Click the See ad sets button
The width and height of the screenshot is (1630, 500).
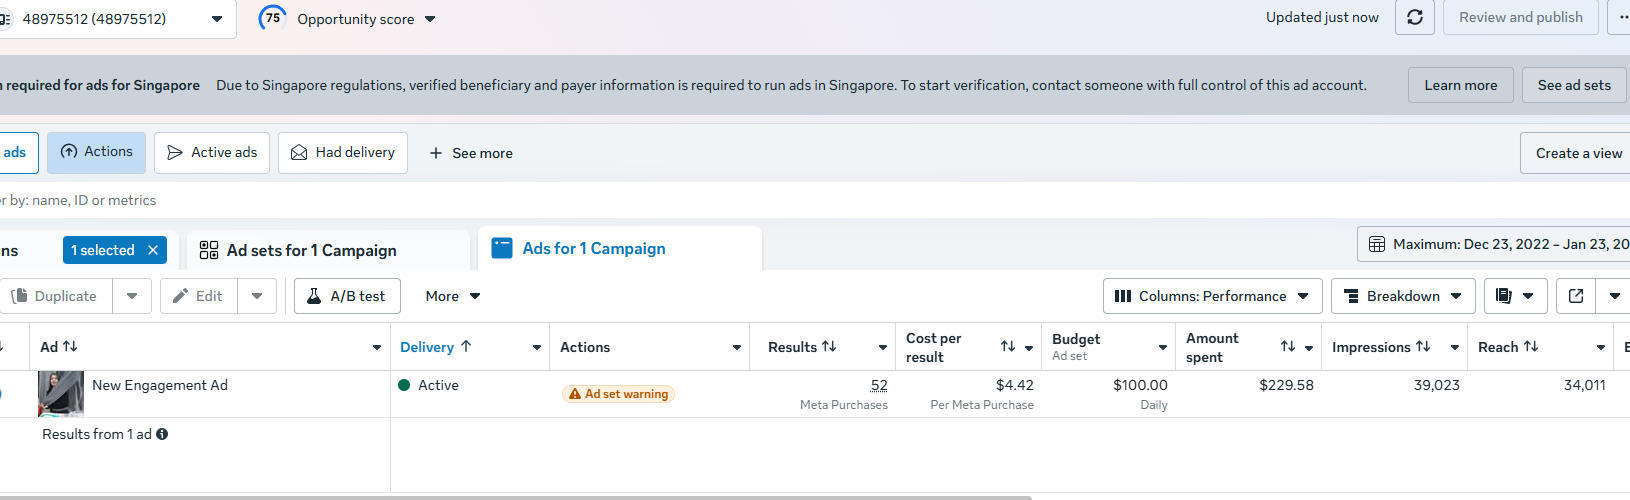[1573, 85]
